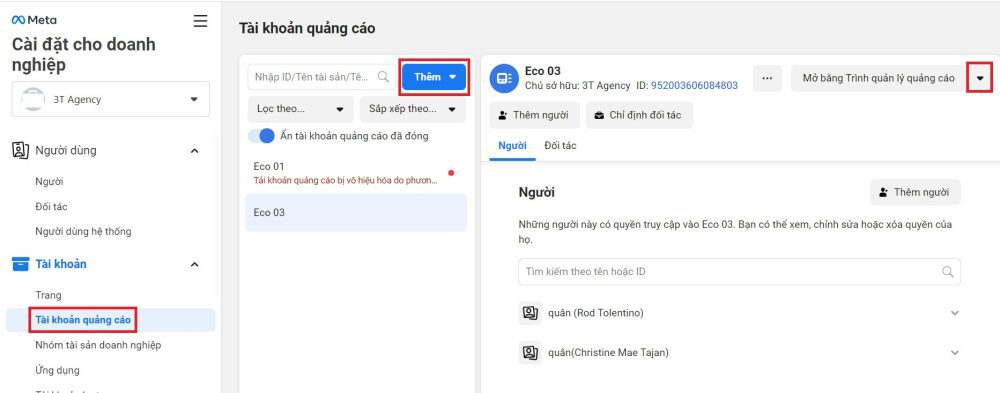Click the Nhập ID/Tên tài sản search field
The image size is (1000, 393).
pos(321,77)
